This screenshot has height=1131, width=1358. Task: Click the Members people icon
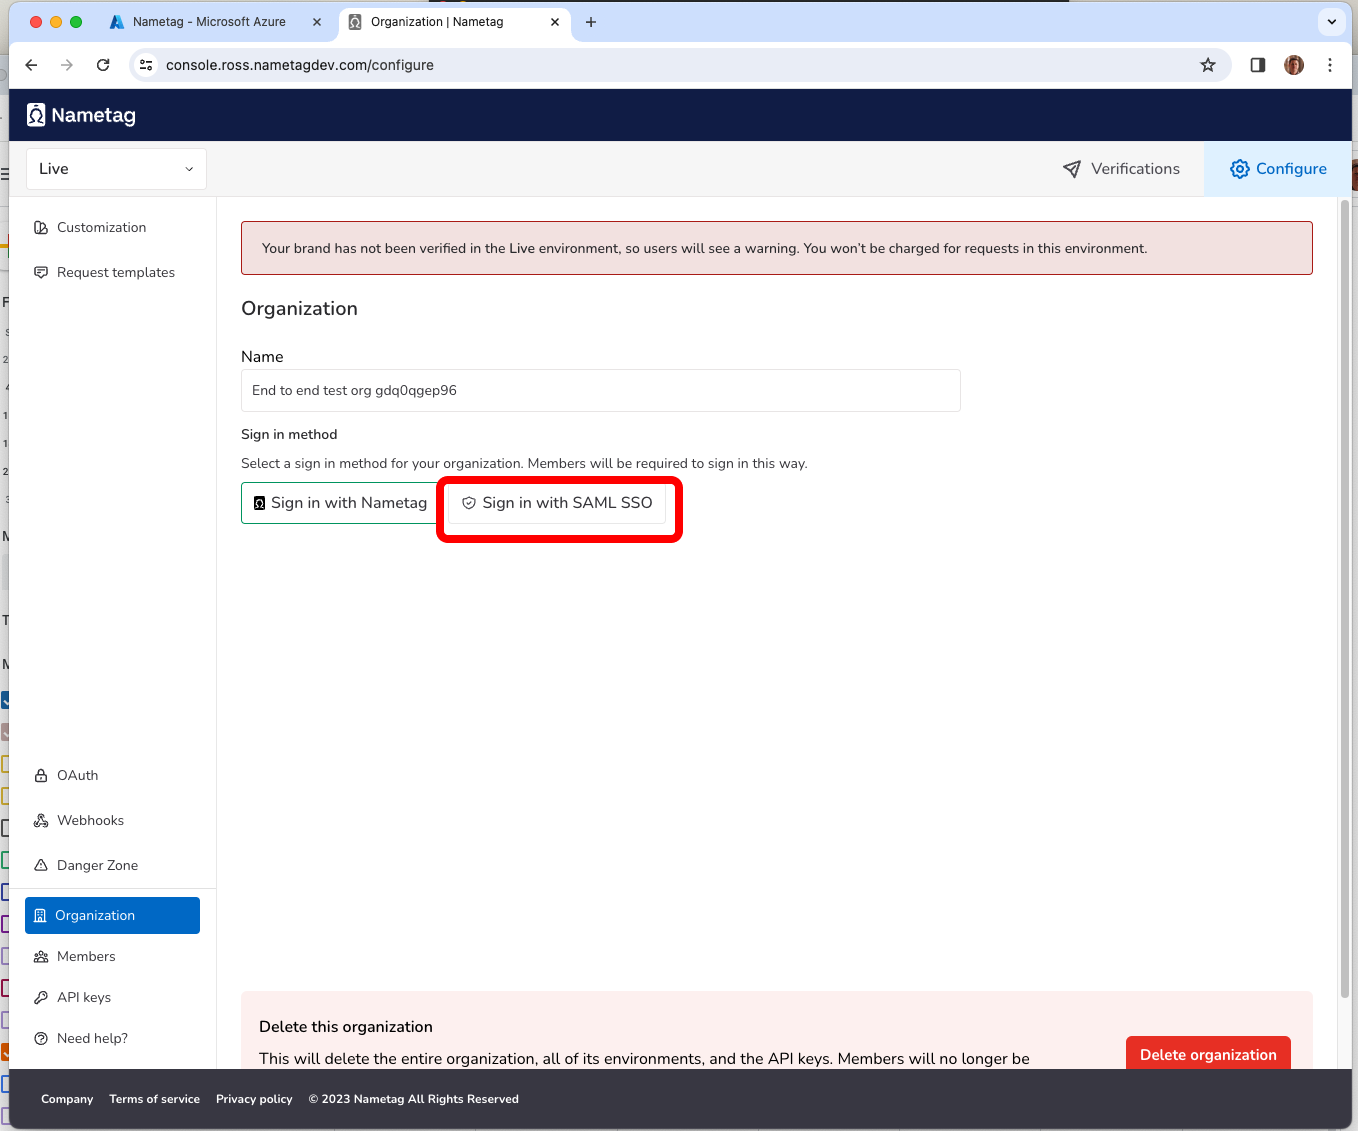pyautogui.click(x=41, y=957)
